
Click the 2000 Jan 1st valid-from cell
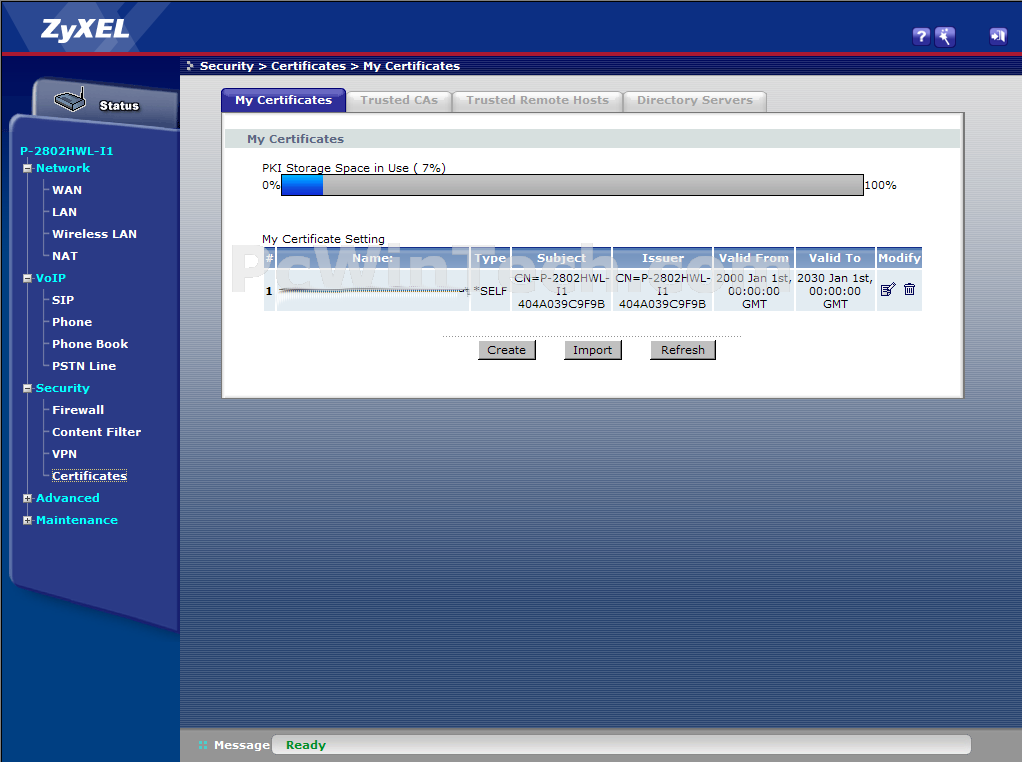click(753, 291)
